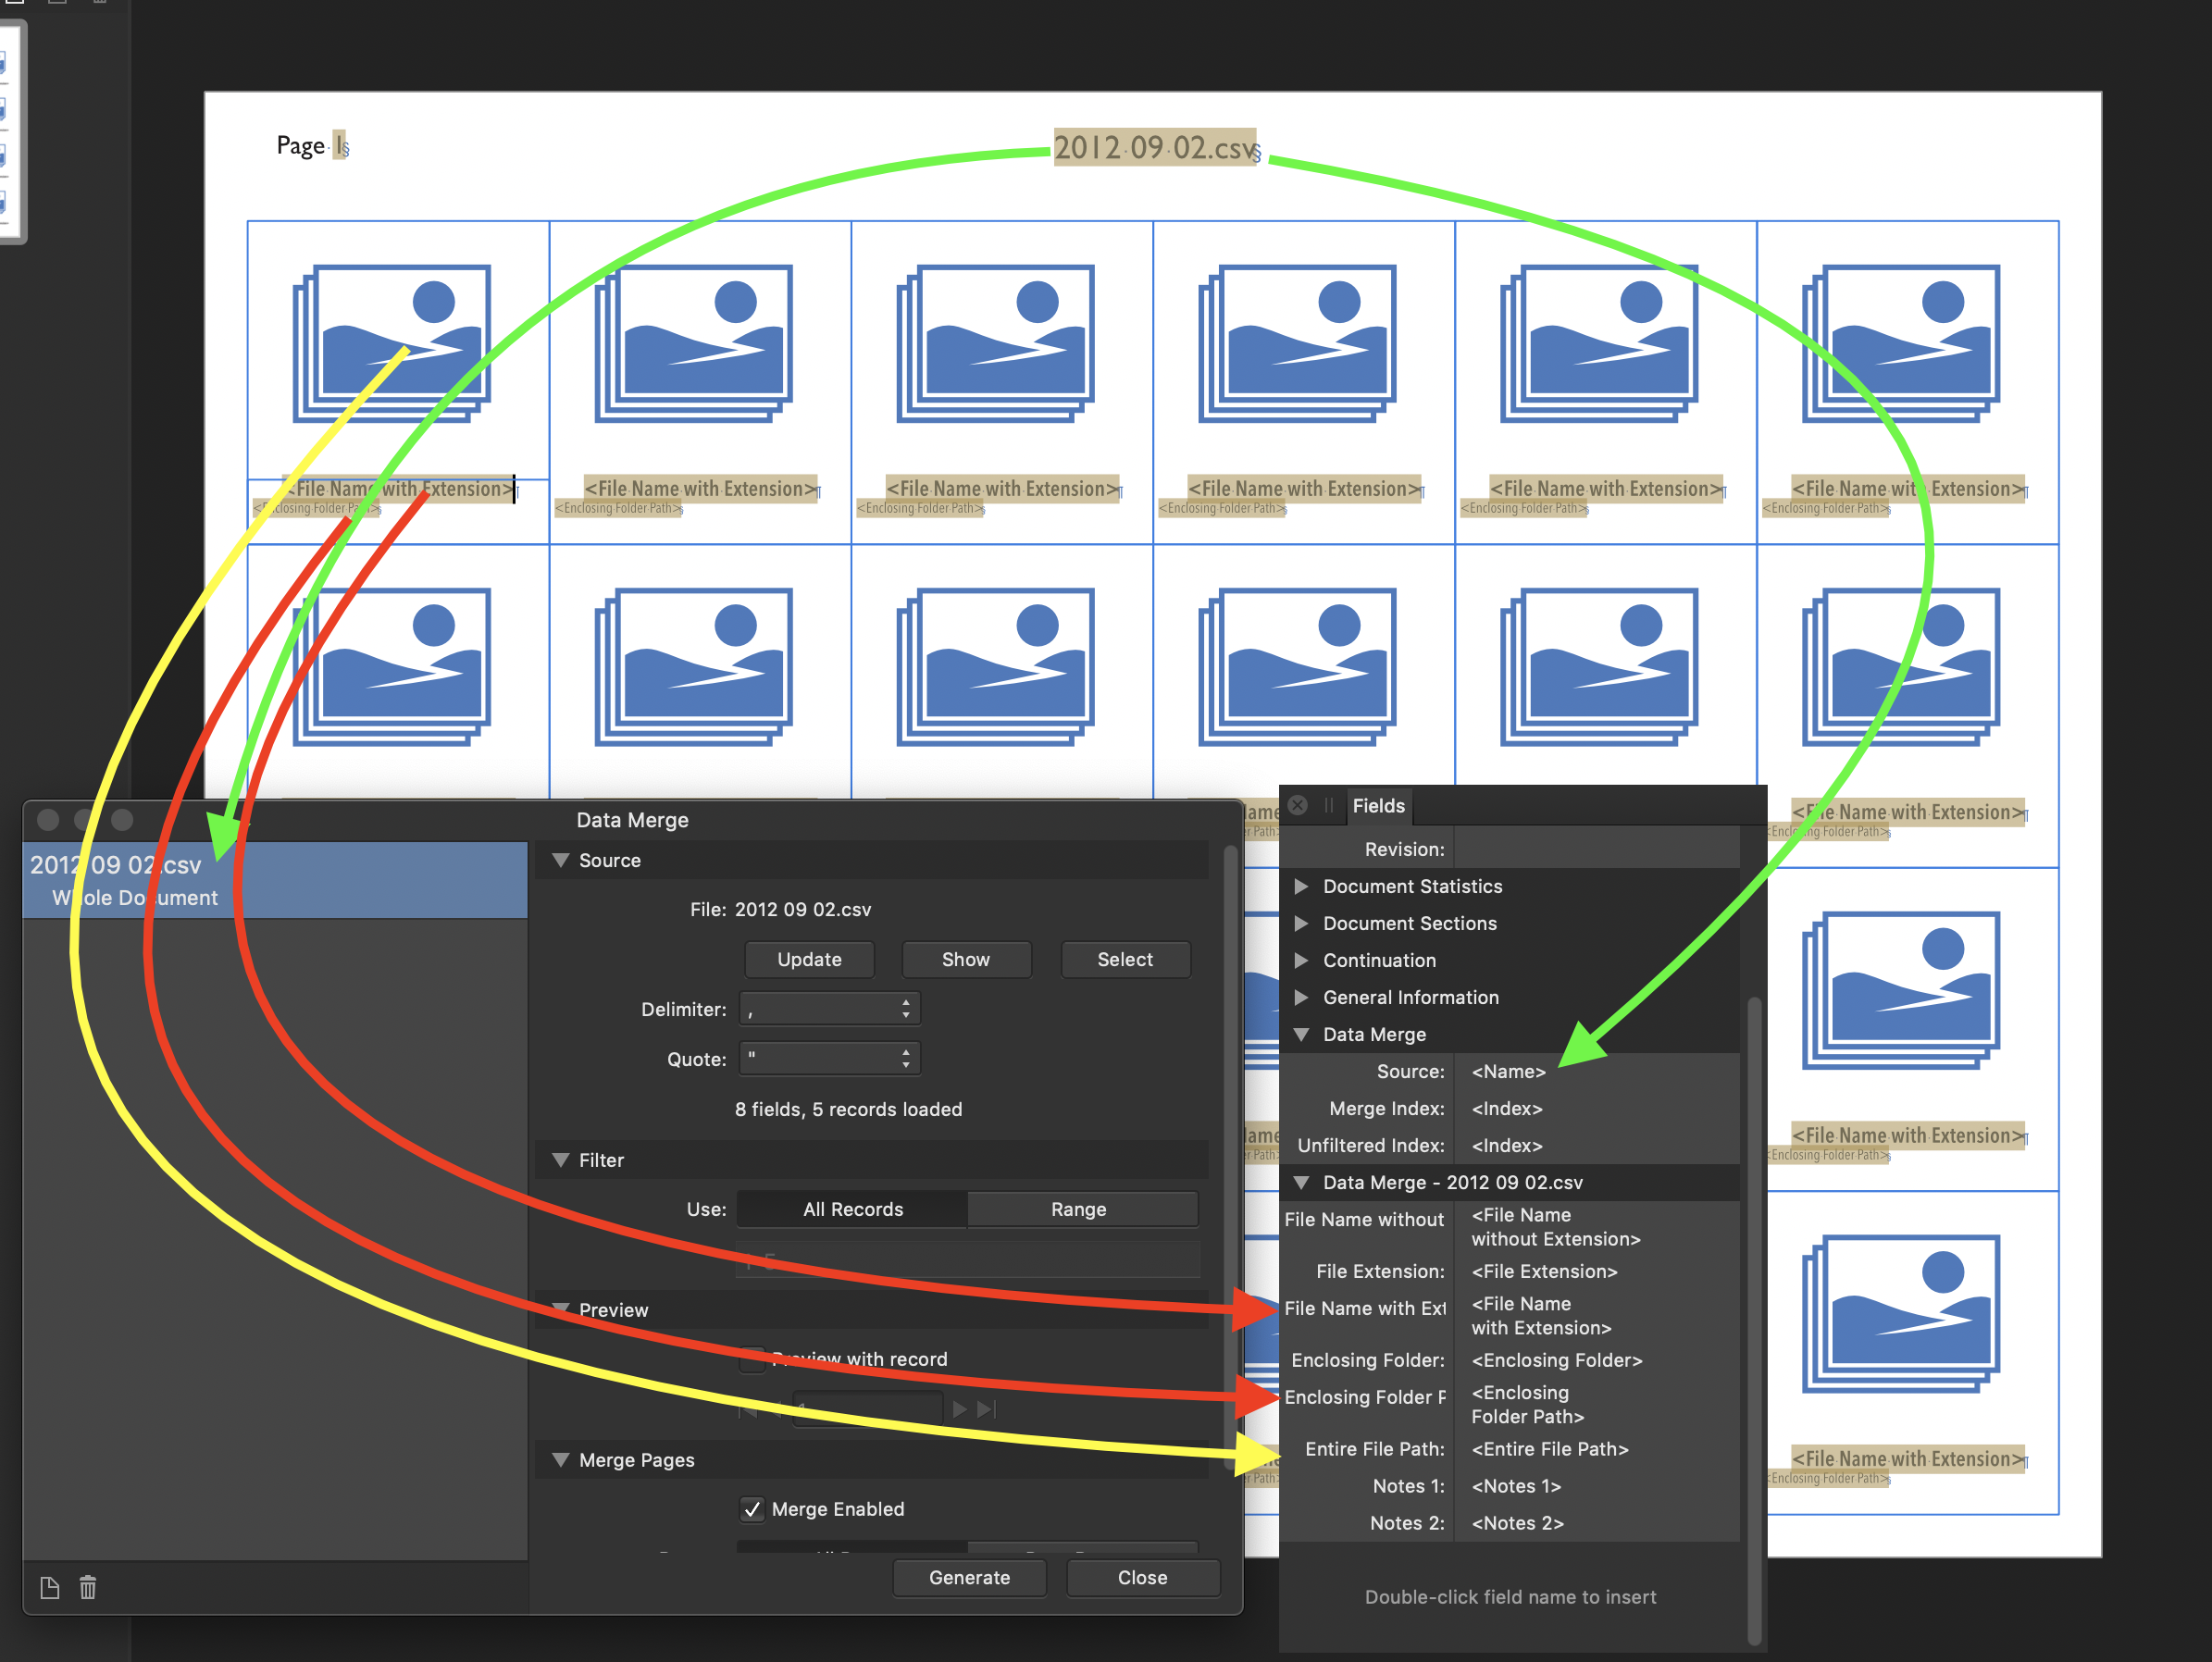The image size is (2212, 1662).
Task: Collapse the Source section
Action: (561, 860)
